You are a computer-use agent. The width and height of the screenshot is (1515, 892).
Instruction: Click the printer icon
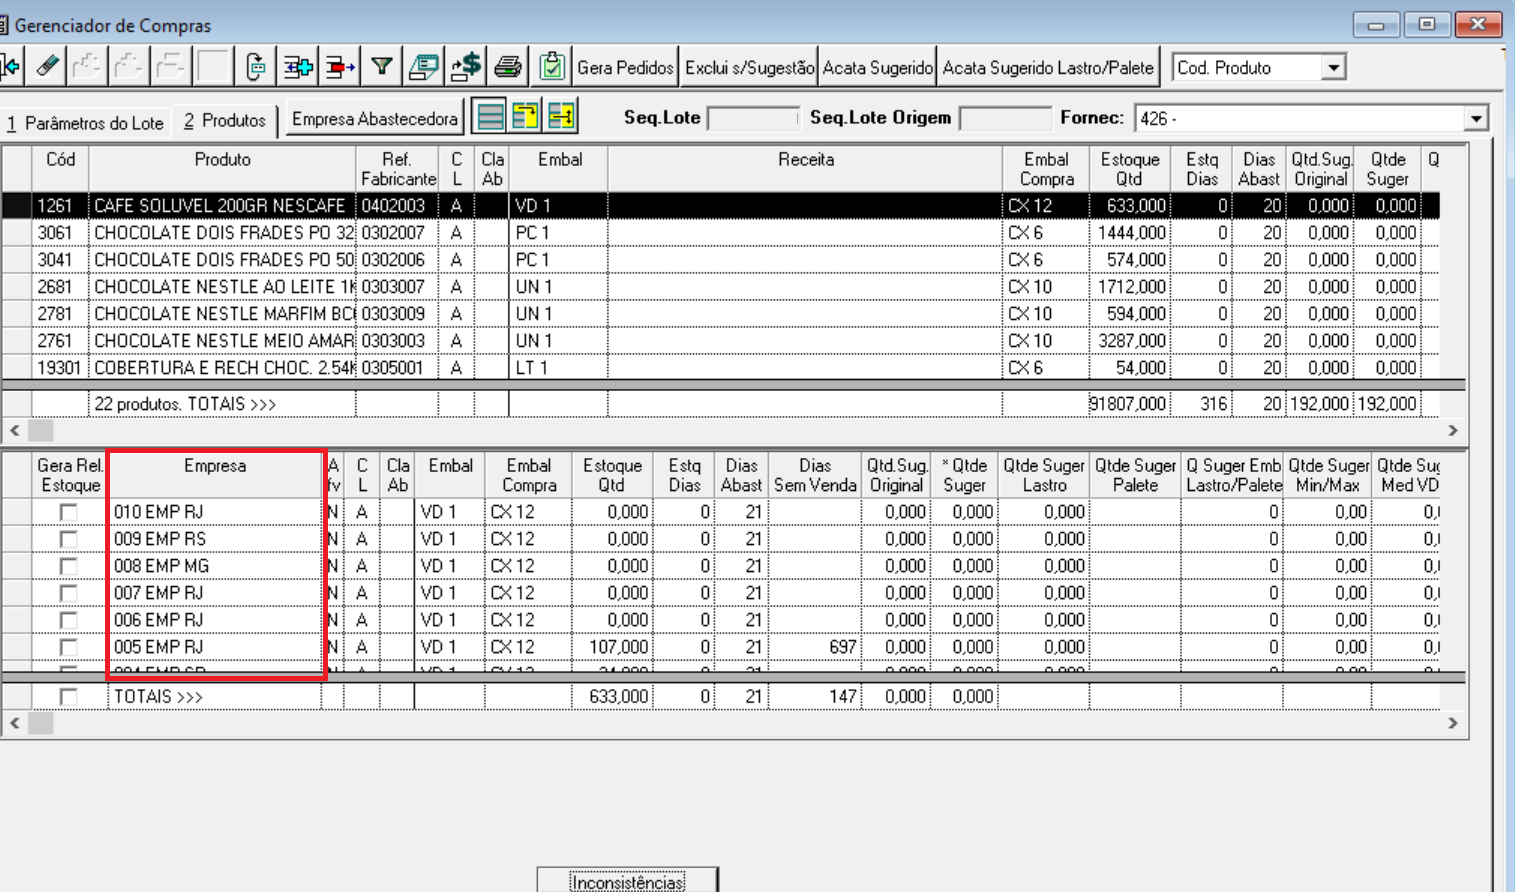pyautogui.click(x=507, y=67)
